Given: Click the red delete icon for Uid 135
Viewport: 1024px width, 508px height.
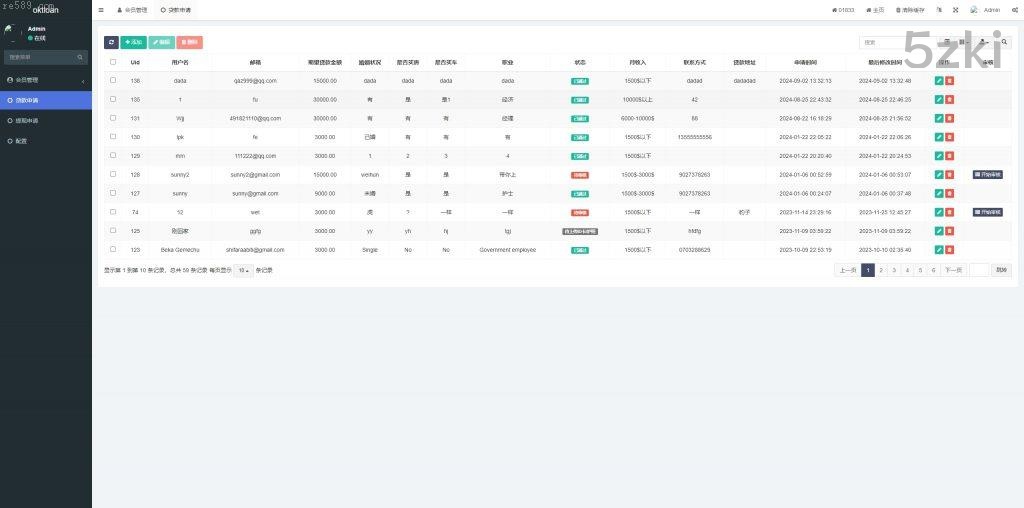Looking at the screenshot, I should pyautogui.click(x=950, y=99).
